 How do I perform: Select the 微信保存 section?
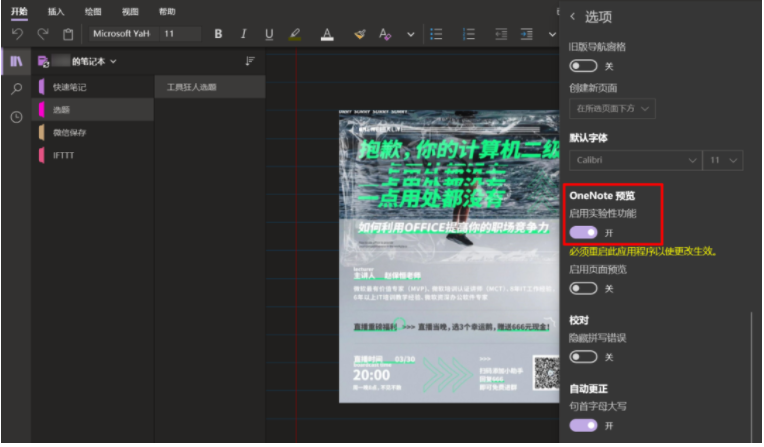point(93,133)
